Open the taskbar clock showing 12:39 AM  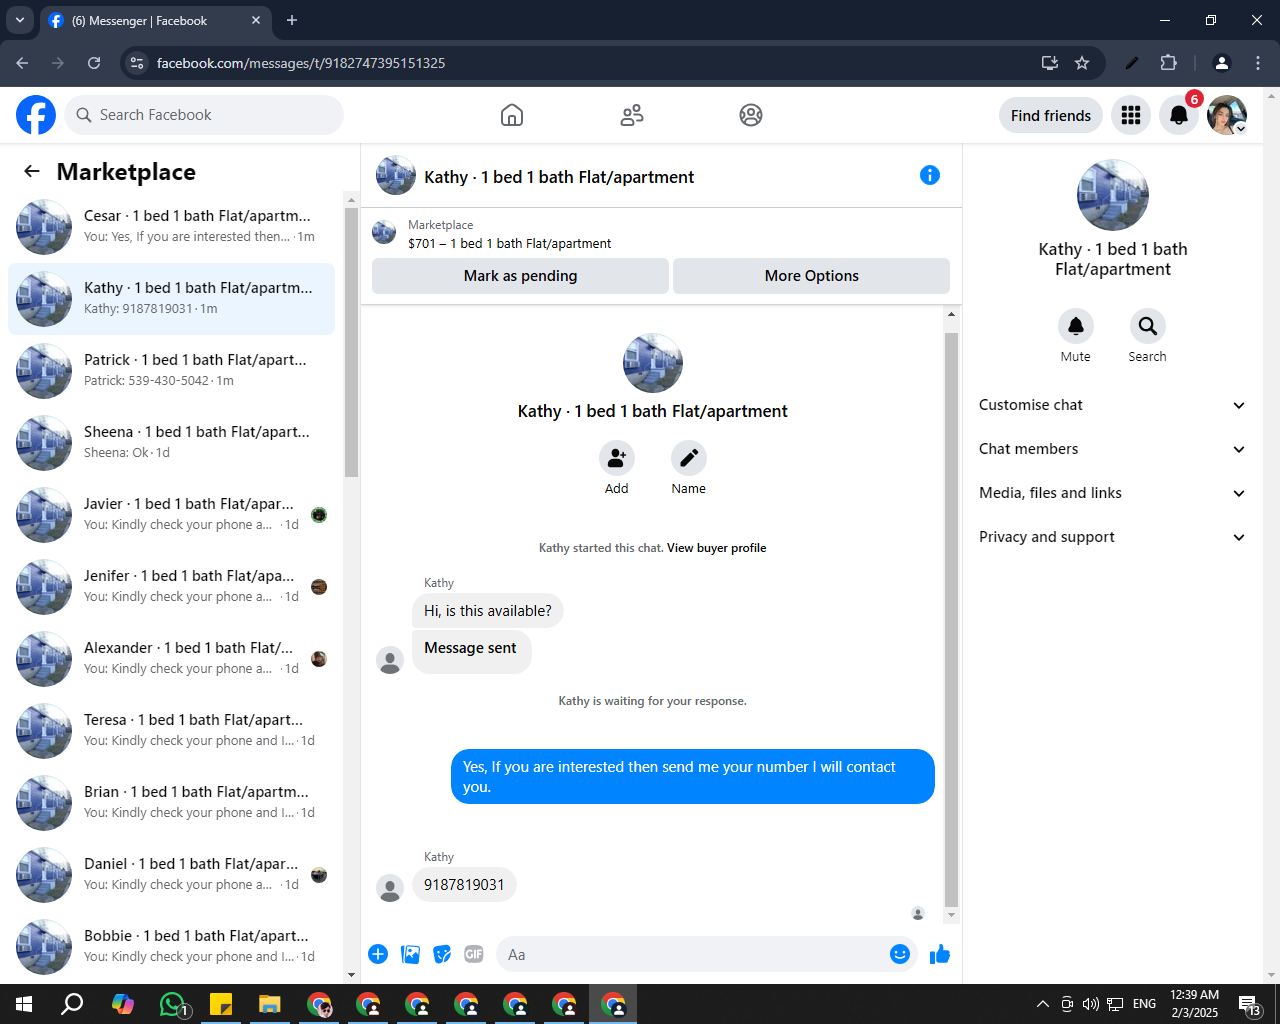point(1195,1004)
